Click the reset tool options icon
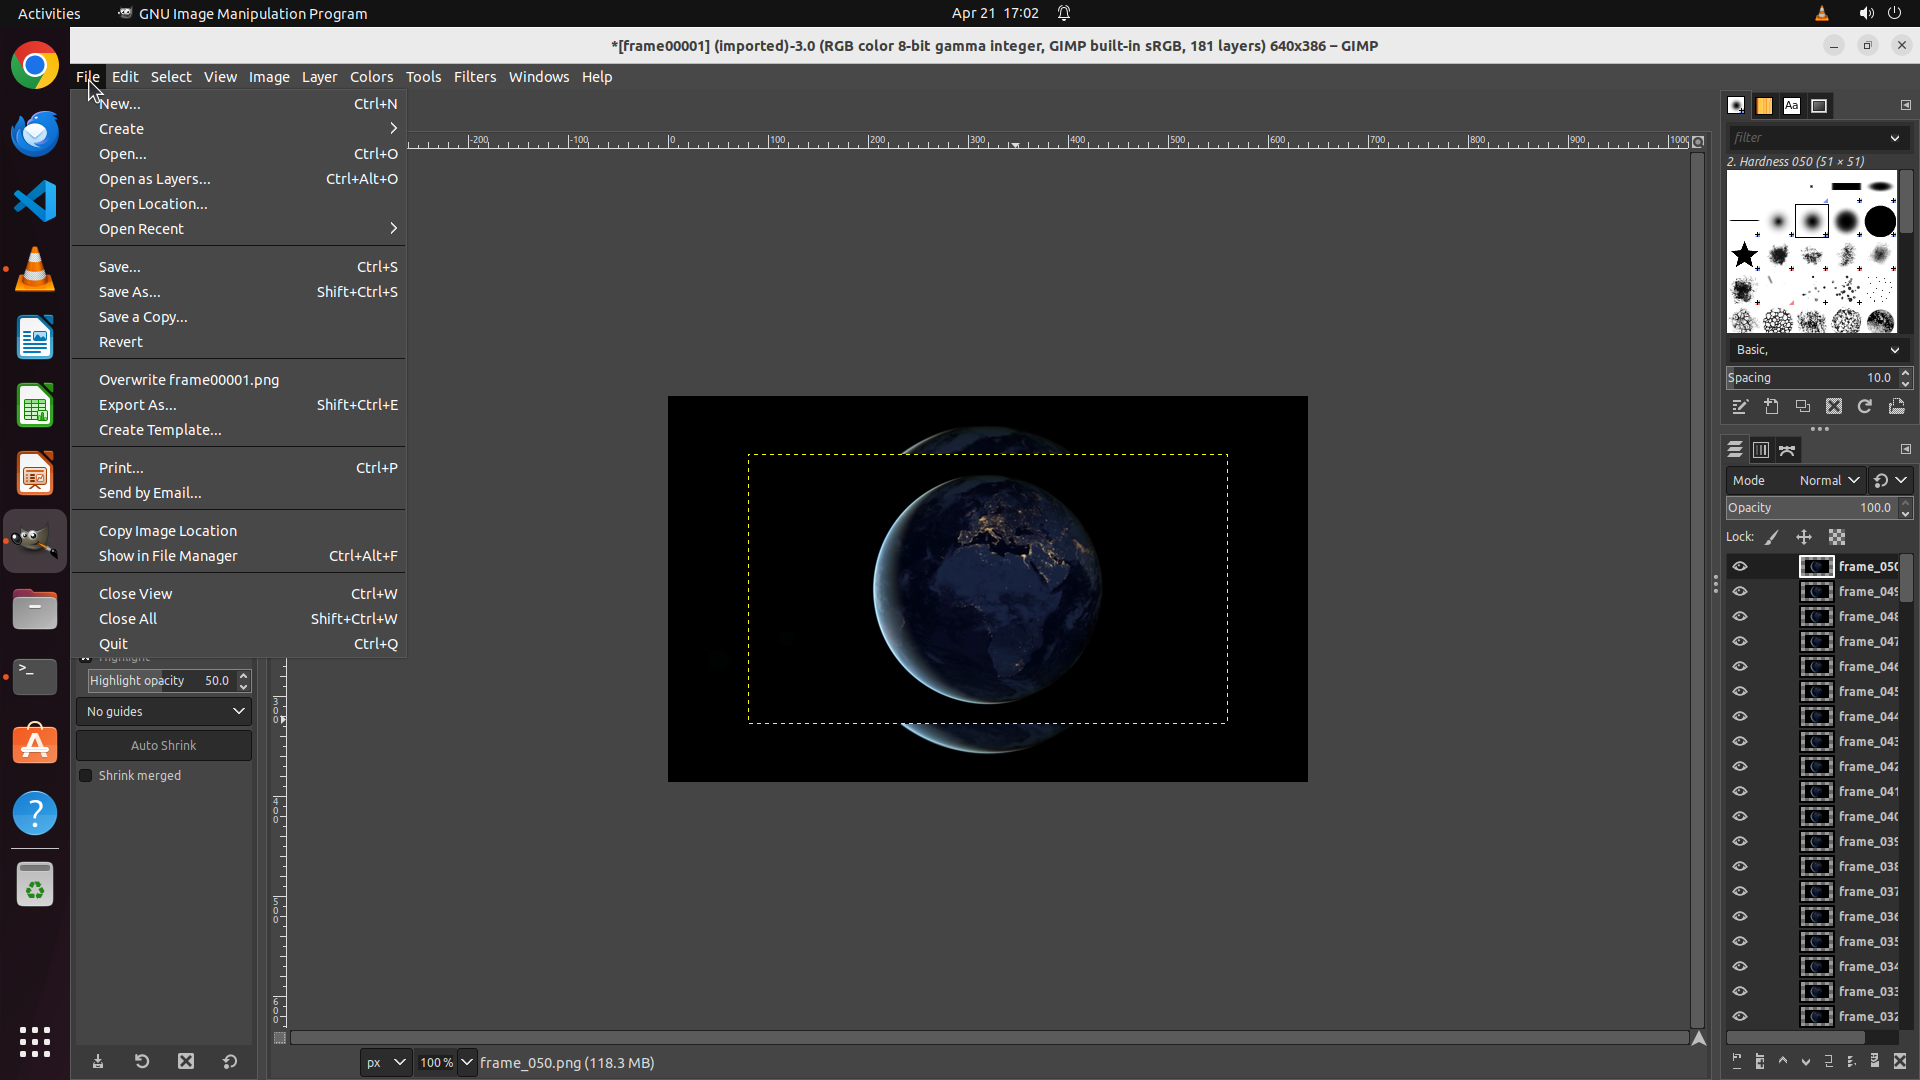Viewport: 1920px width, 1080px height. coord(230,1062)
